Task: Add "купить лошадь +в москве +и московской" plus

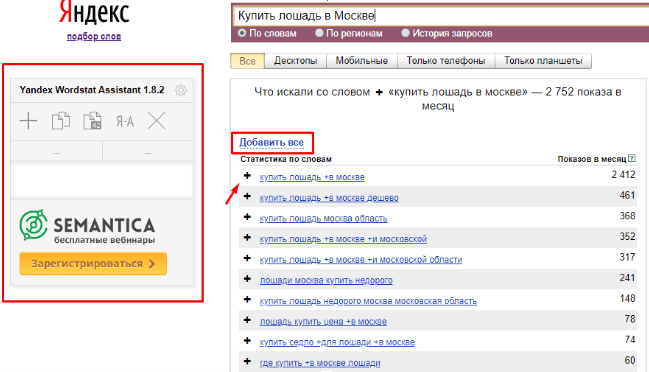Action: pos(247,238)
